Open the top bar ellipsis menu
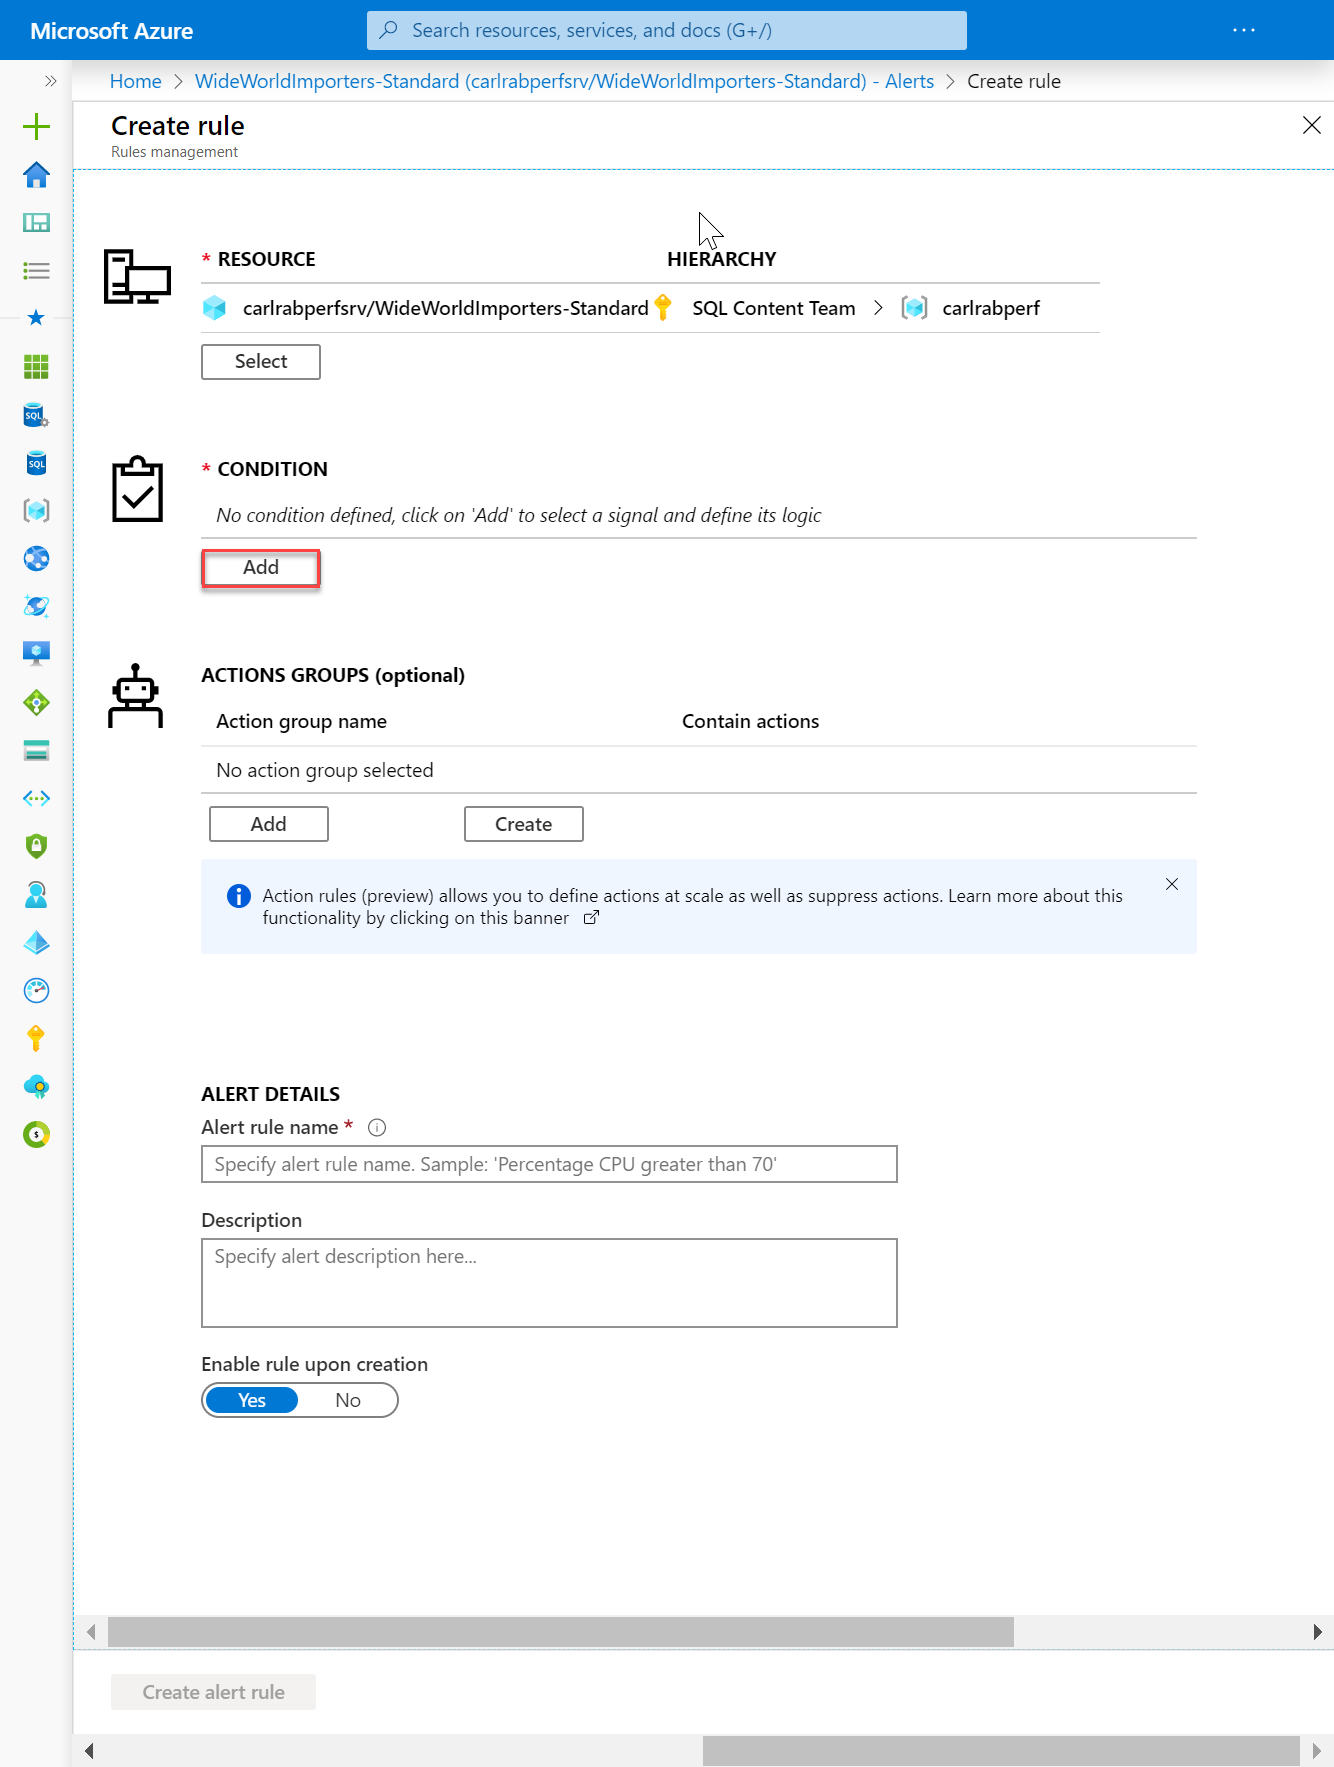1334x1767 pixels. coord(1244,30)
